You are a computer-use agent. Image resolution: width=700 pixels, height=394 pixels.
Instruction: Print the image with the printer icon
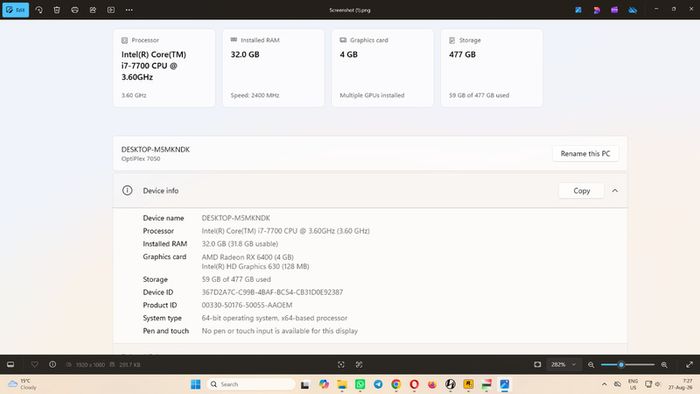coord(75,10)
